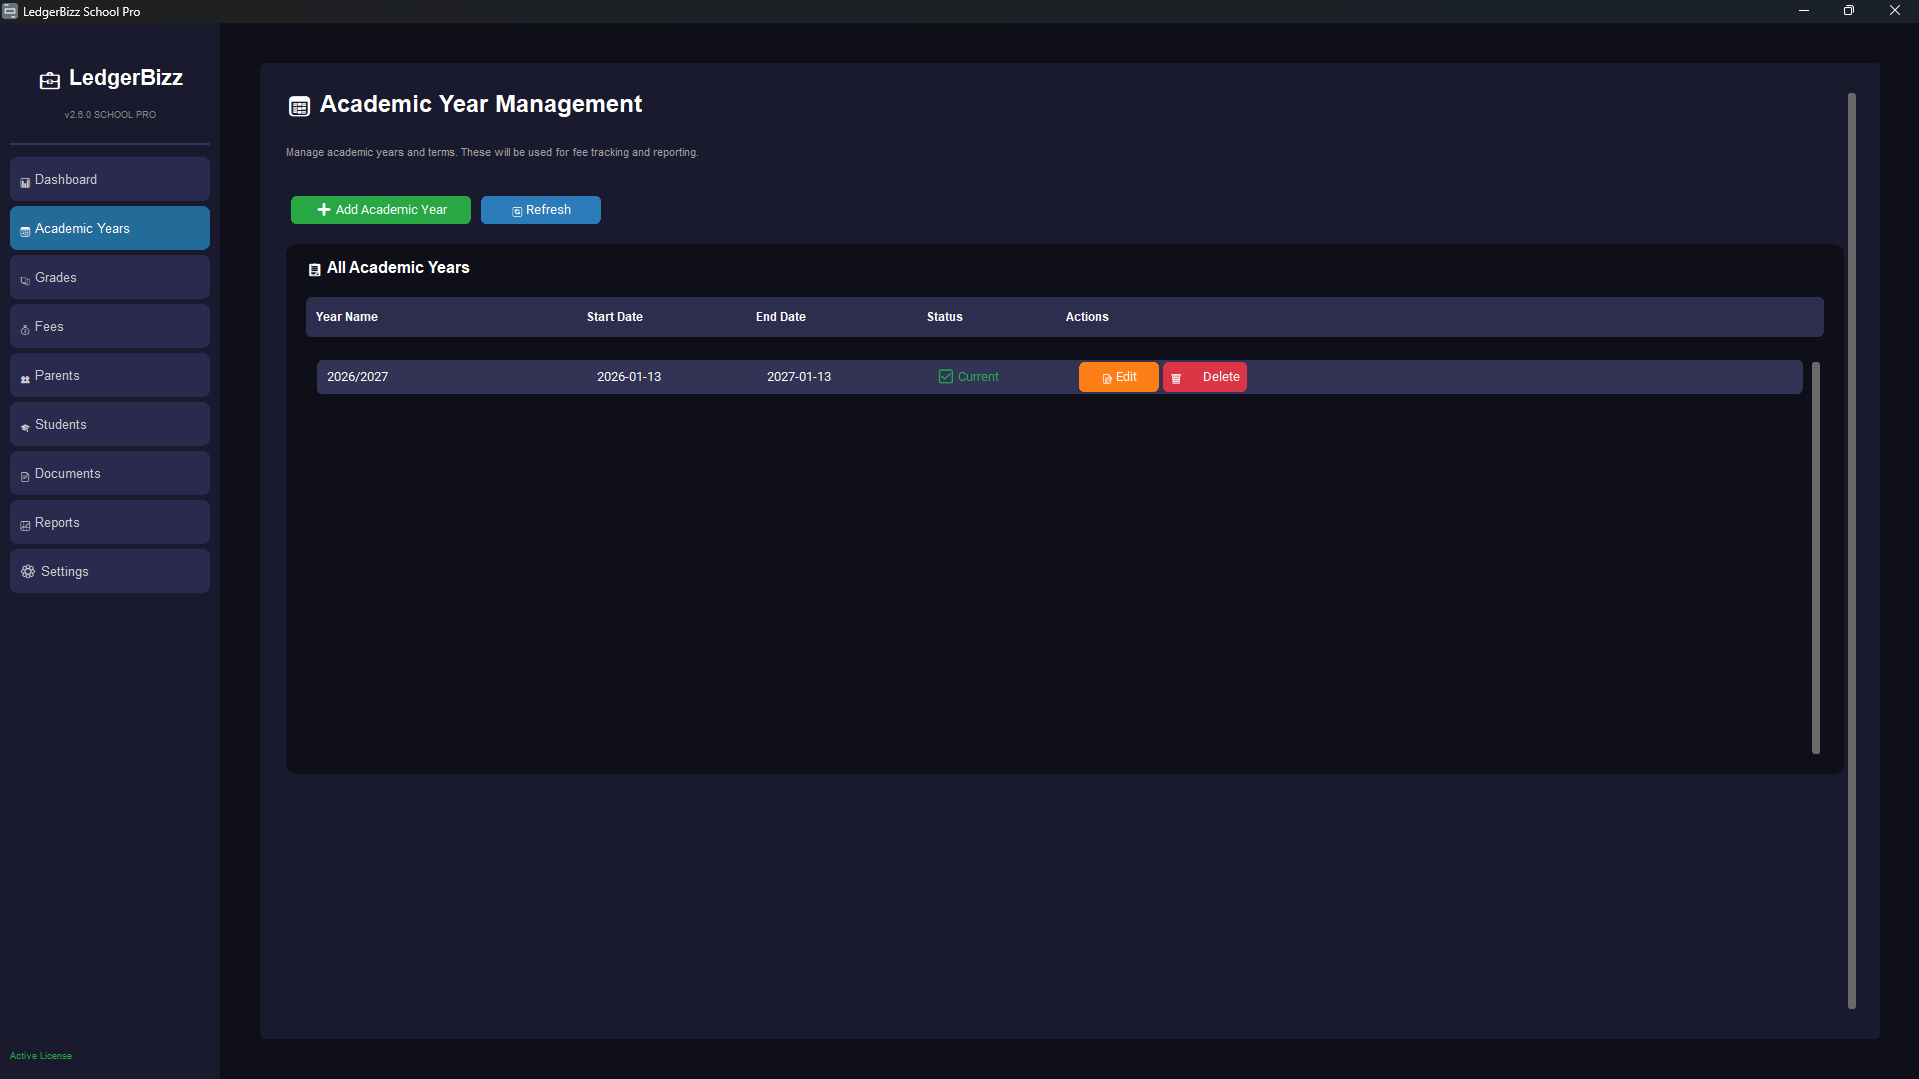Viewport: 1919px width, 1079px height.
Task: Click the Reports chart icon
Action: [x=25, y=525]
